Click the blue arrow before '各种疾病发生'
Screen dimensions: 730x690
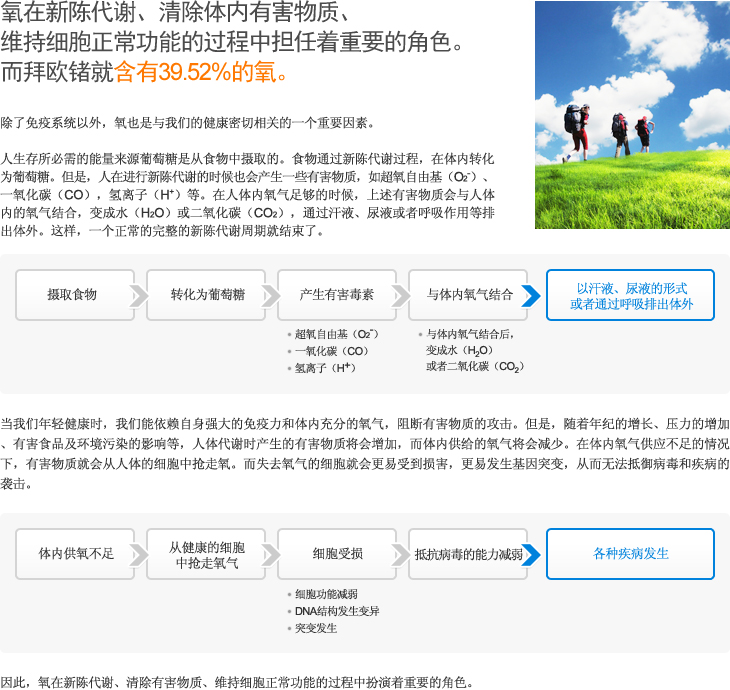531,555
